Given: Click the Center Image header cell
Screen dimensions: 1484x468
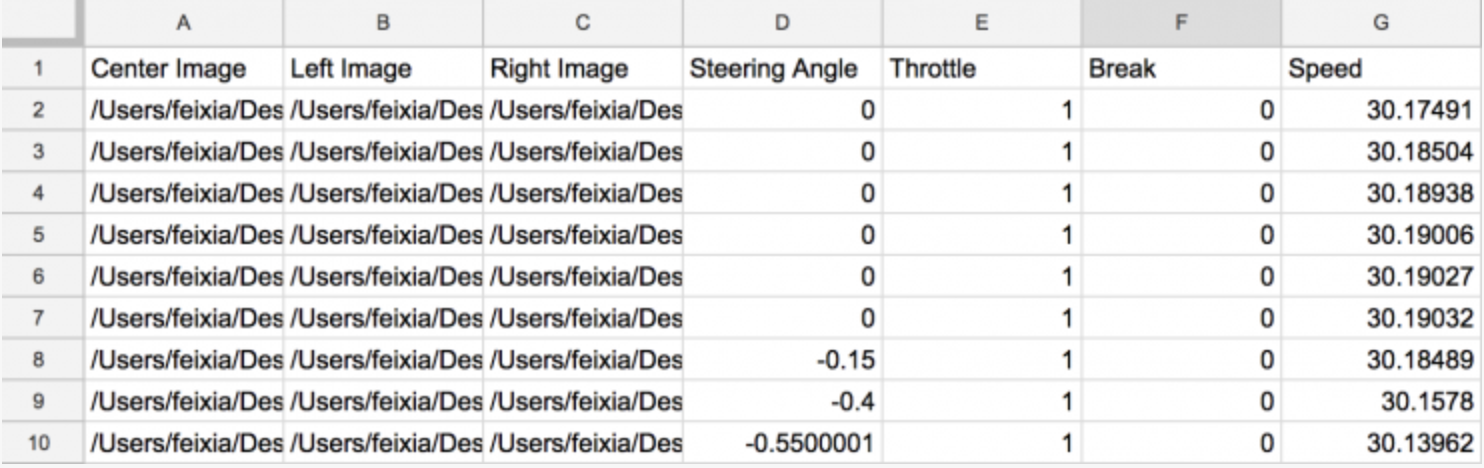Looking at the screenshot, I should [x=183, y=69].
